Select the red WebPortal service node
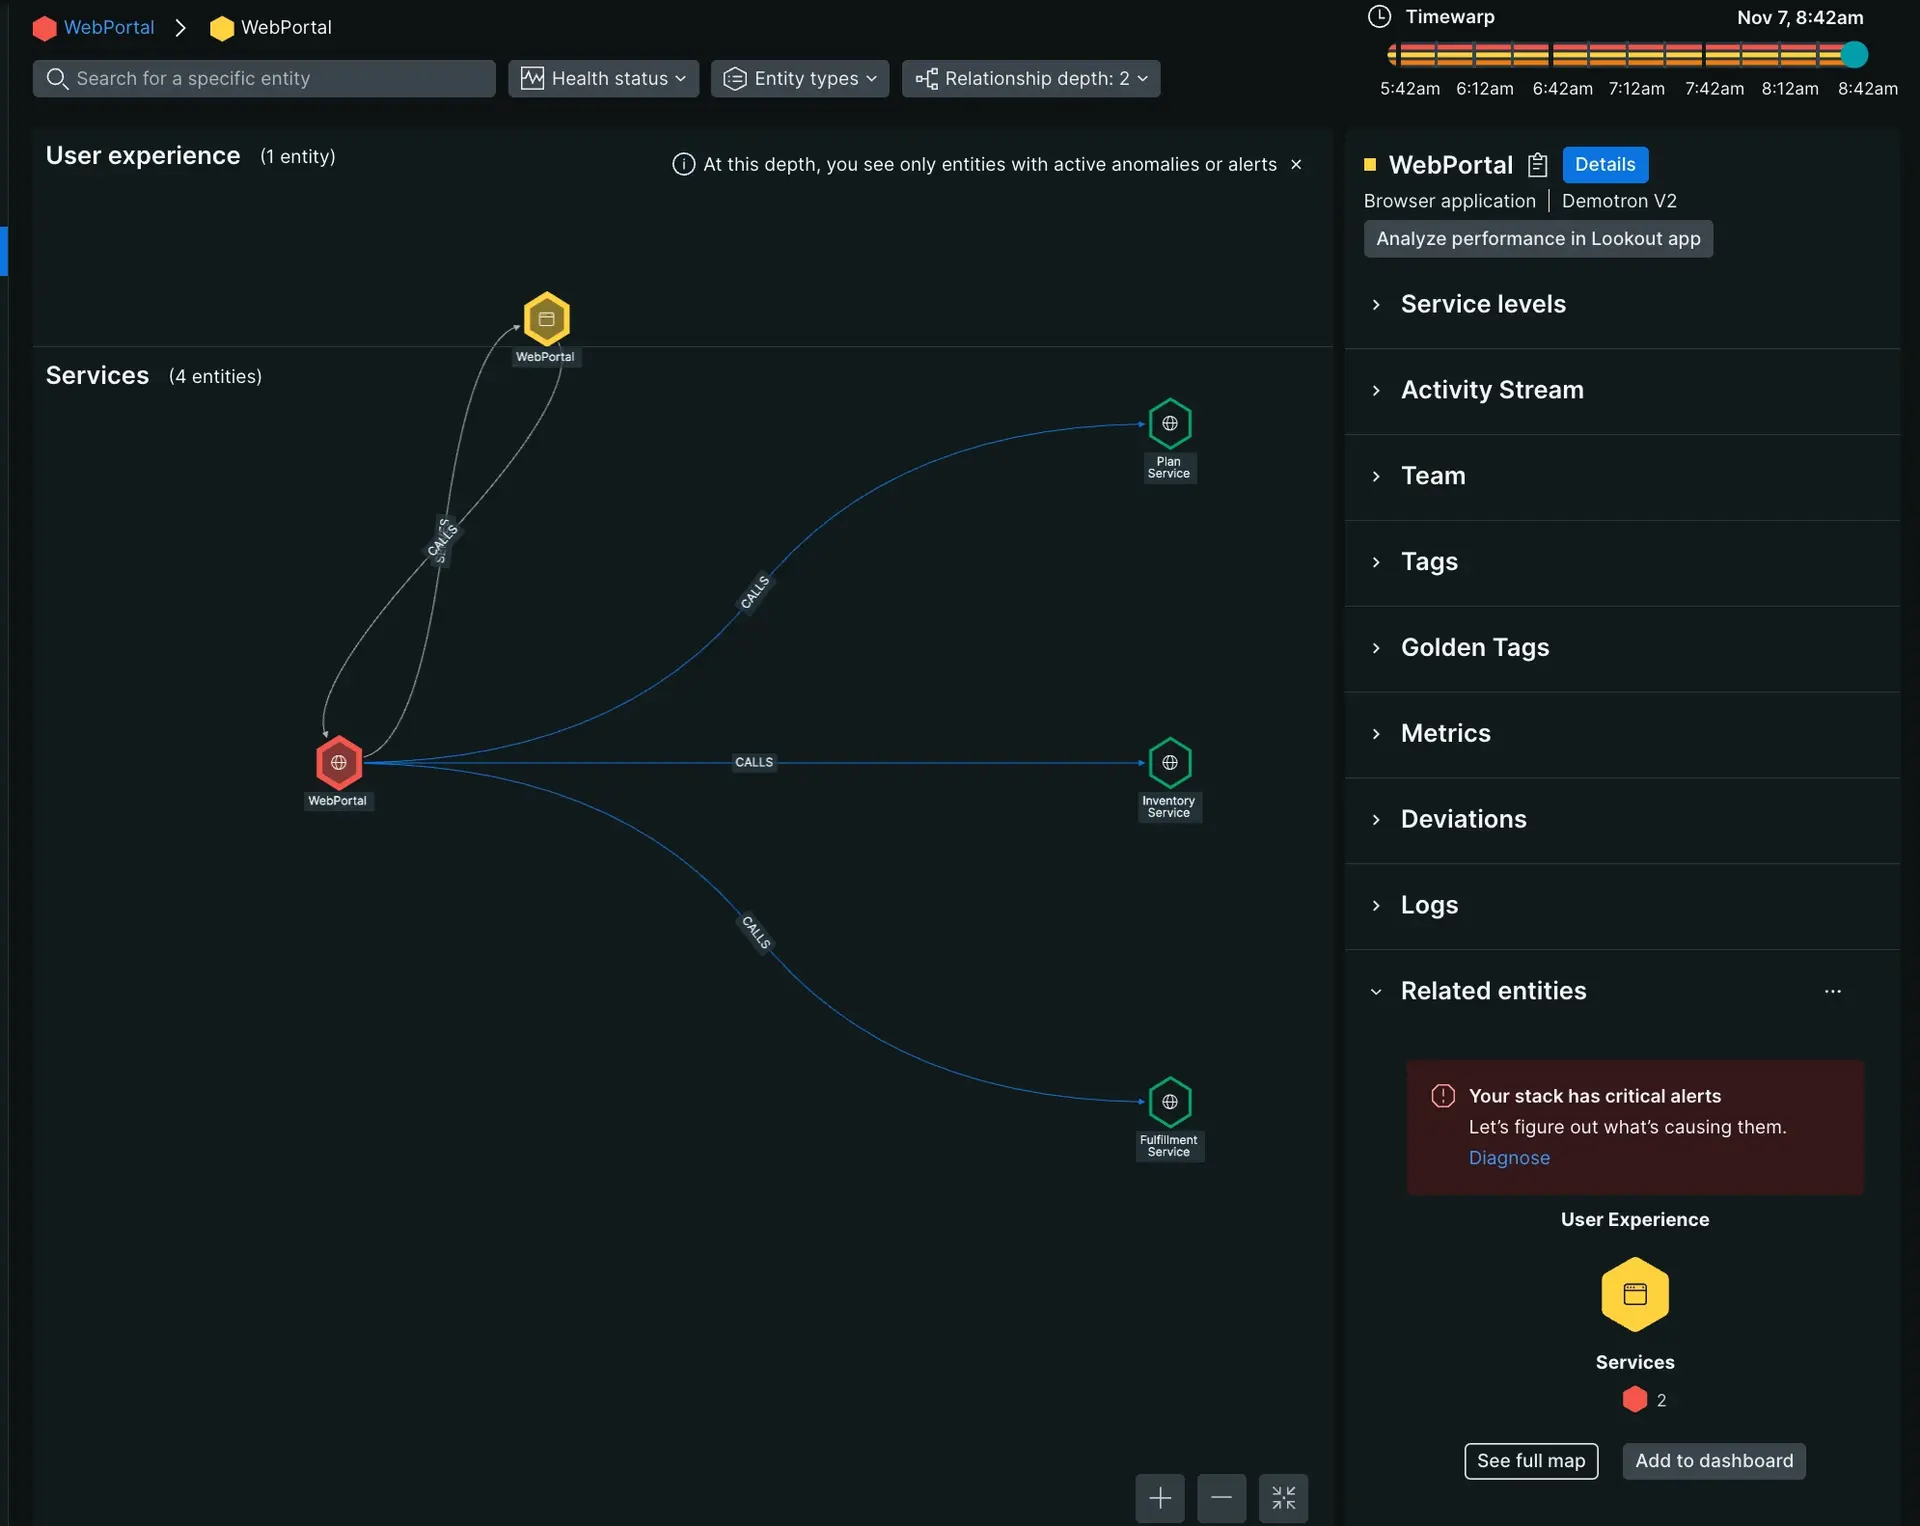 pyautogui.click(x=339, y=762)
